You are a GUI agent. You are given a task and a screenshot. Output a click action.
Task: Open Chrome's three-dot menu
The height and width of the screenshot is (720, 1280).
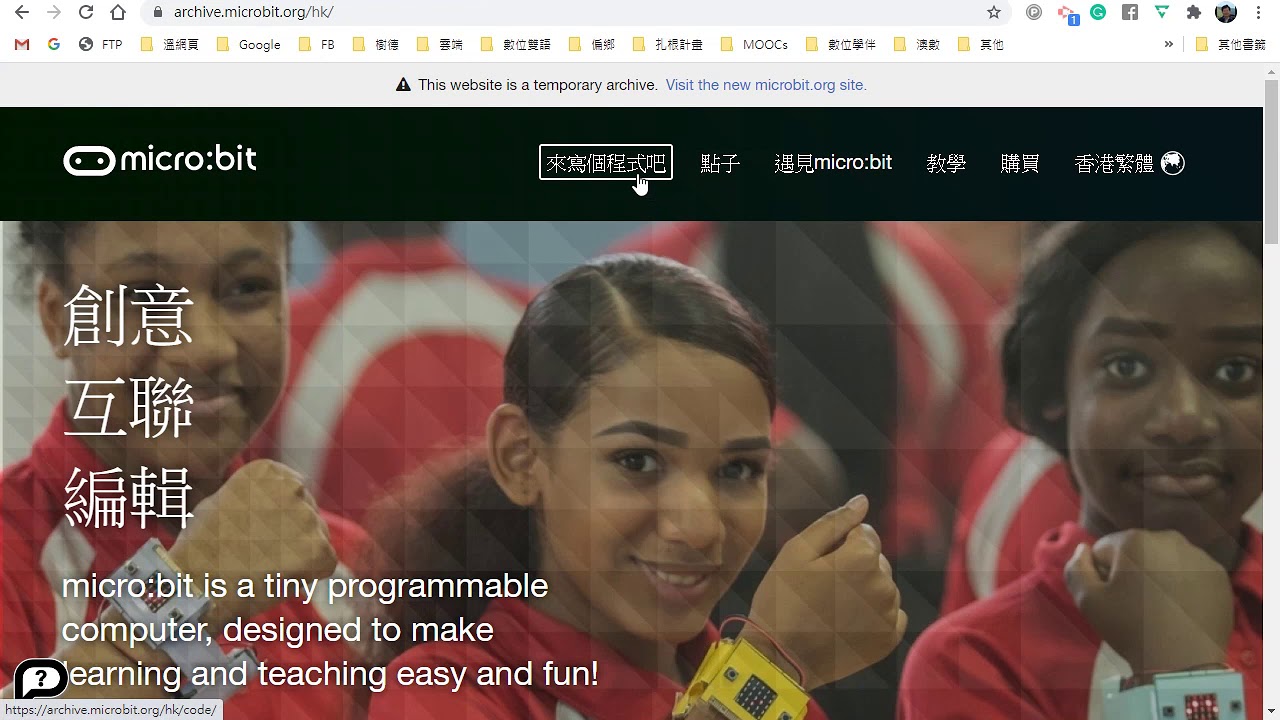pyautogui.click(x=1258, y=13)
